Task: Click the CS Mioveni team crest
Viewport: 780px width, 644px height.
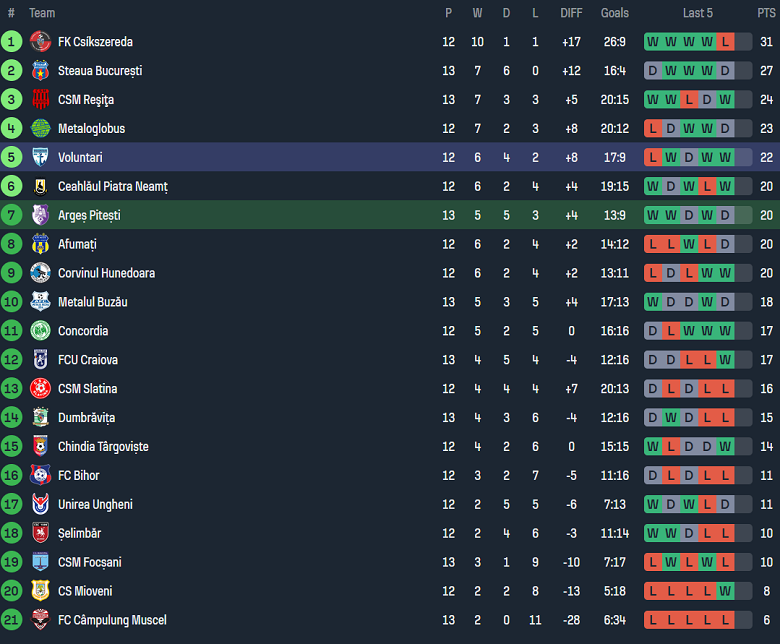Action: coord(40,591)
